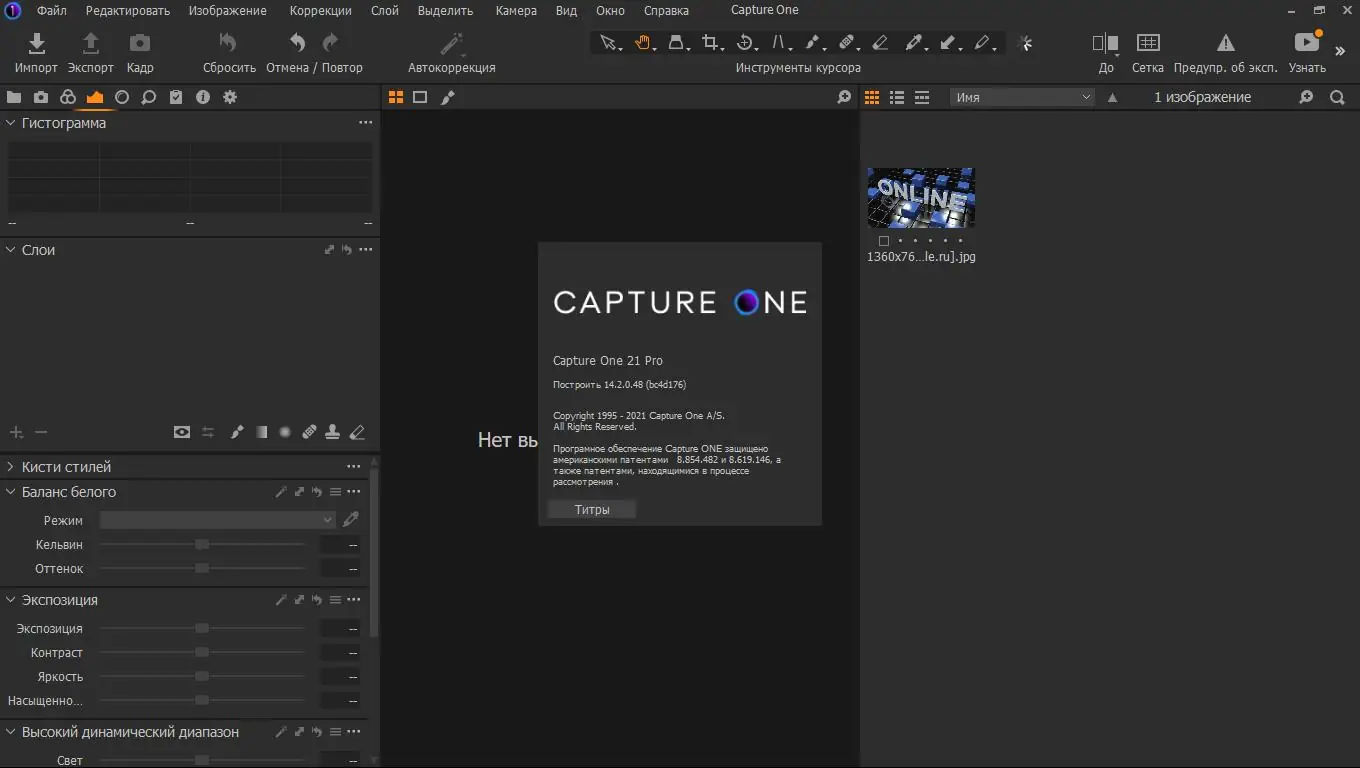
Task: Click the Титры button in about dialog
Action: point(592,510)
